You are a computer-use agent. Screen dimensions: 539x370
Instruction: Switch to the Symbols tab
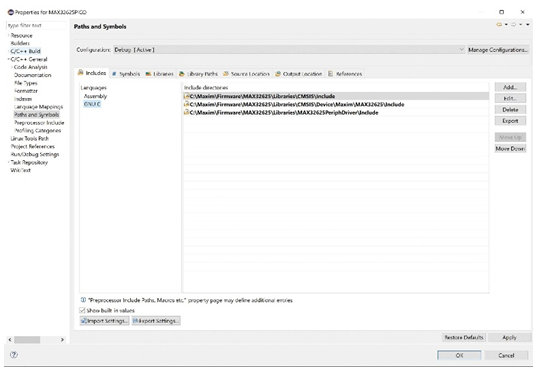[x=126, y=74]
